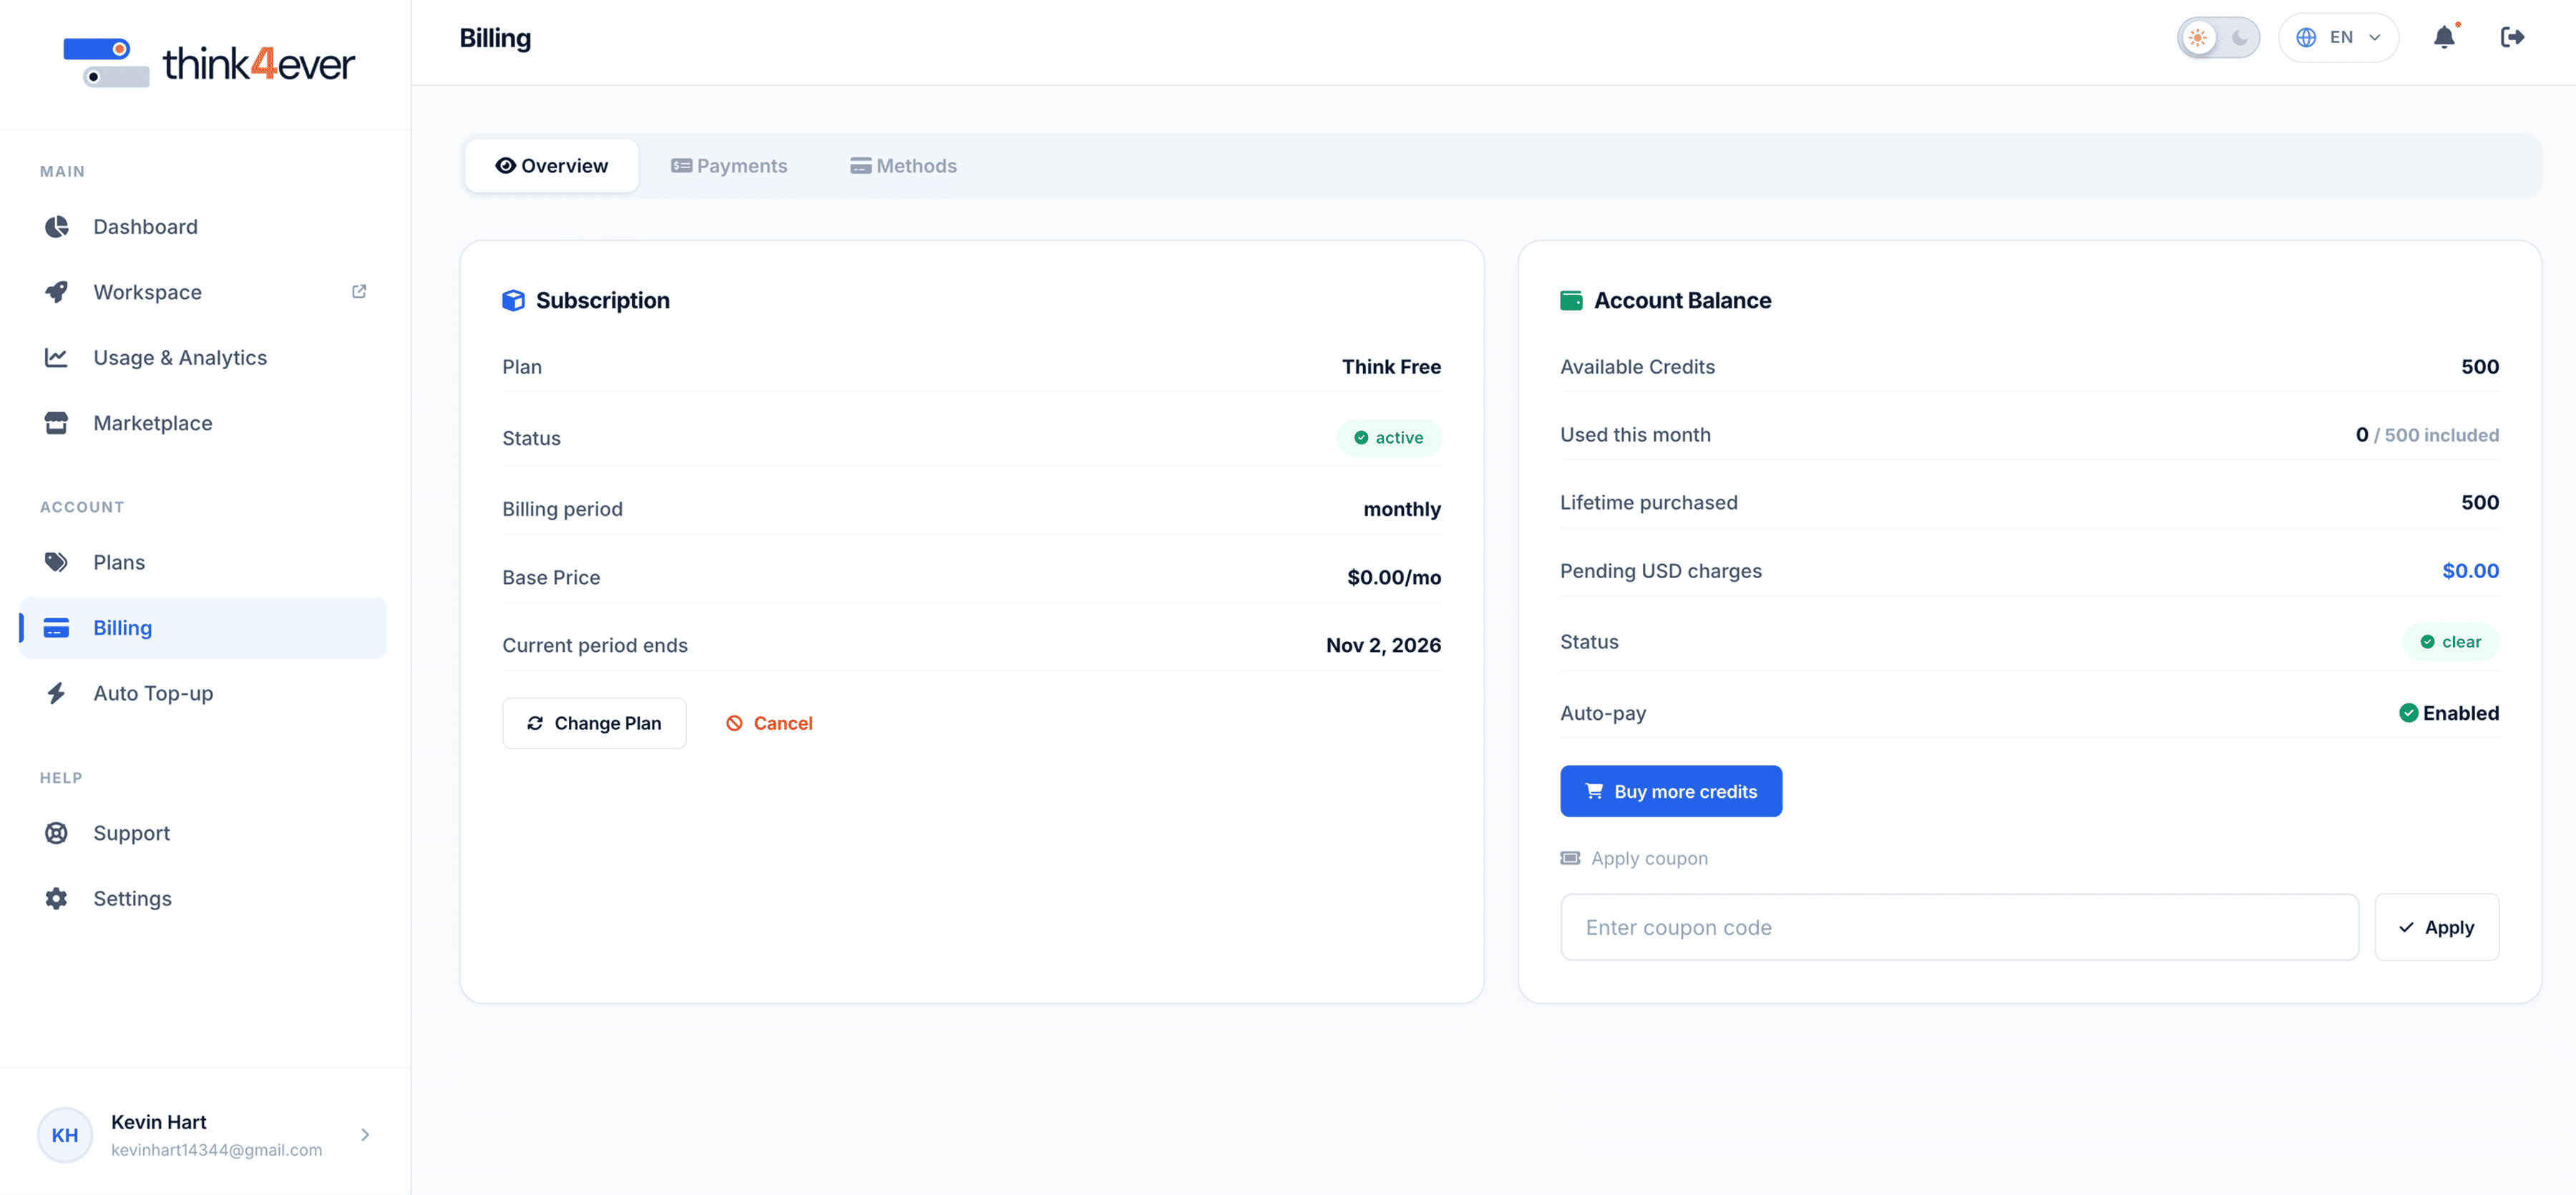Click the Pending USD charges $0.00 value
The width and height of the screenshot is (2576, 1195).
(x=2470, y=571)
